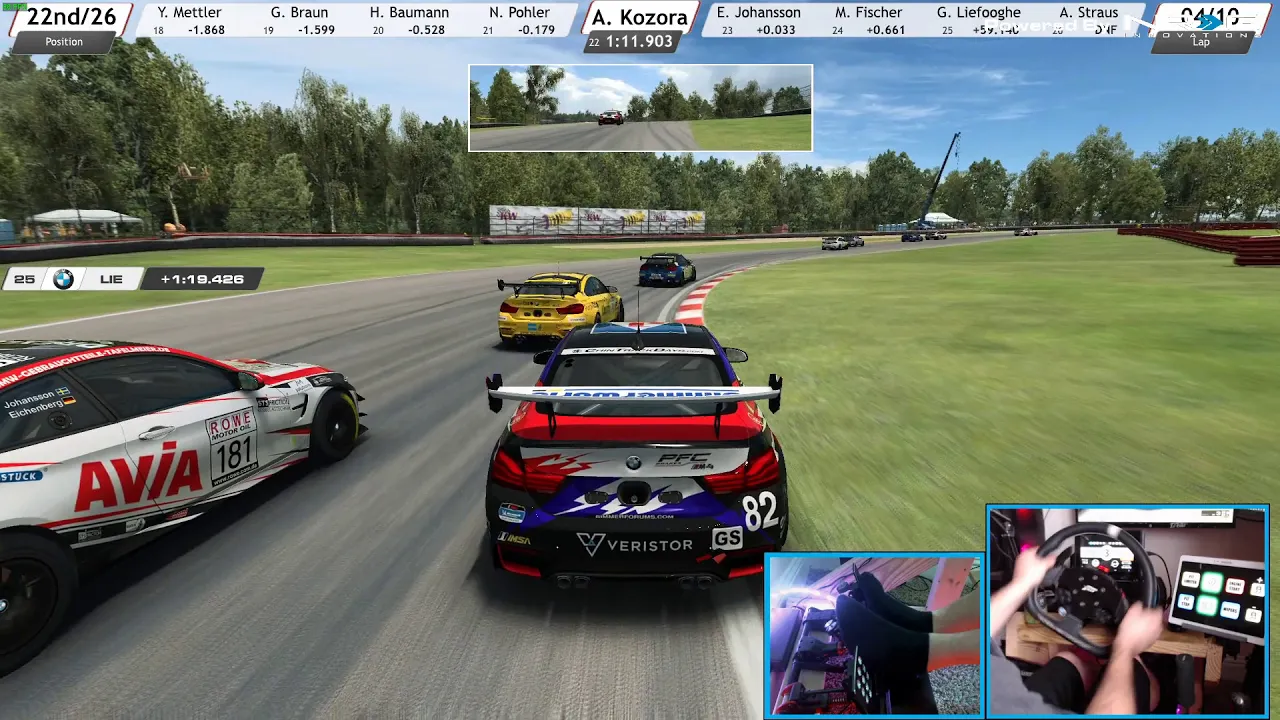This screenshot has height=720, width=1280.
Task: Click the Lap counter label
Action: pyautogui.click(x=1201, y=42)
